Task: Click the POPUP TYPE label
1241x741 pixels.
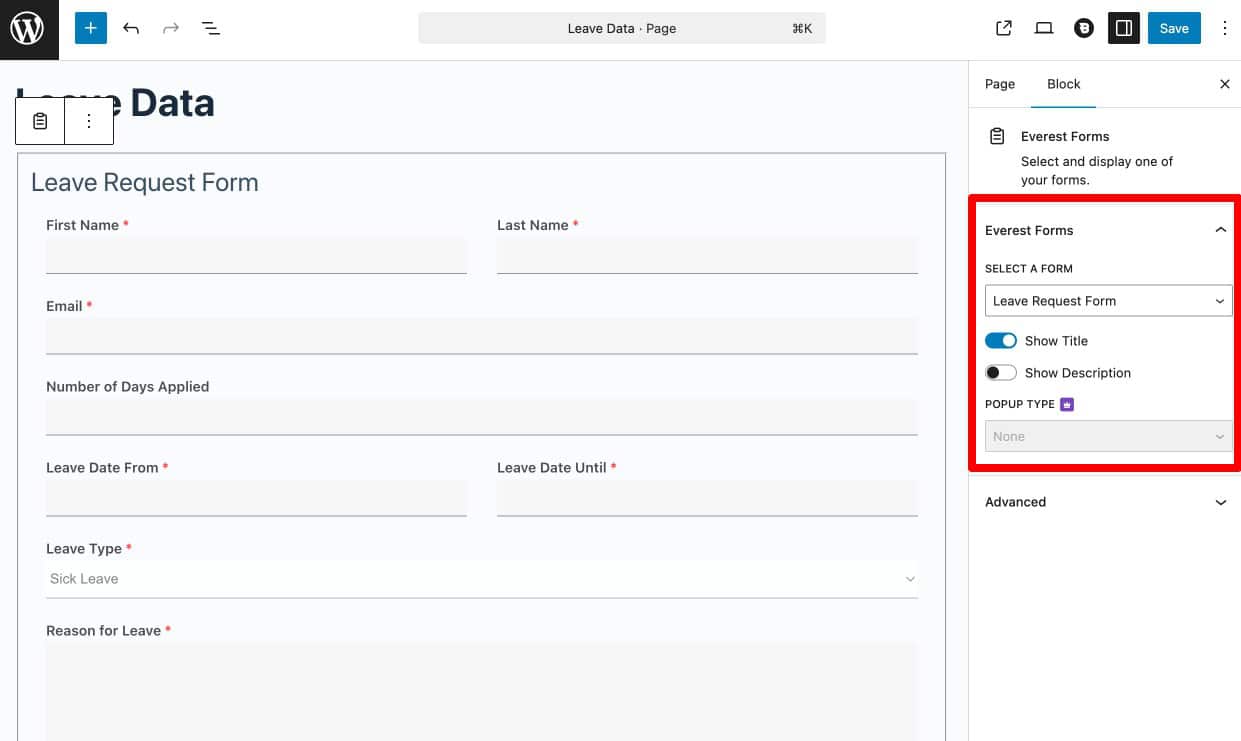Action: pyautogui.click(x=1020, y=404)
